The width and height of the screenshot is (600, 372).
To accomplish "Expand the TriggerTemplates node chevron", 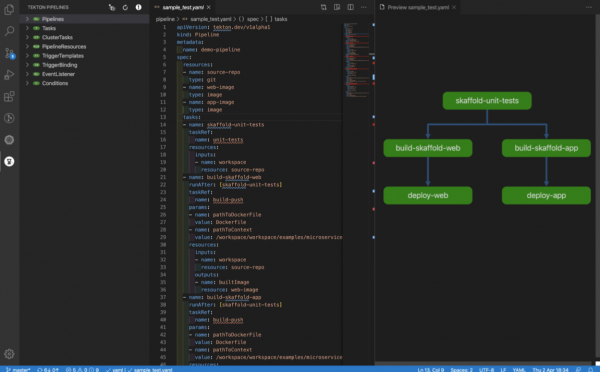I will (27, 55).
